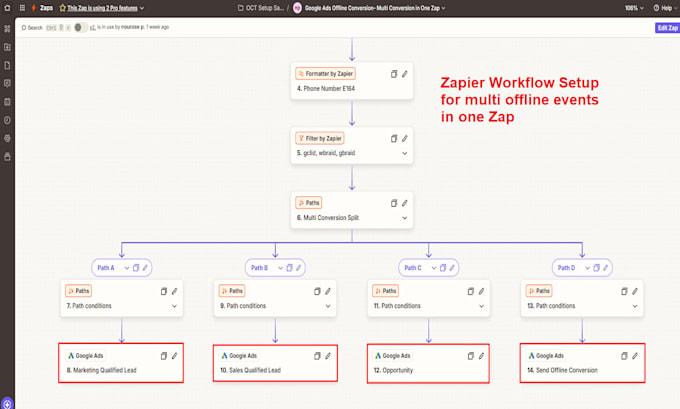This screenshot has height=409, width=680.
Task: Duplicate the gclid, wbraid, gbraid filter step
Action: tap(394, 139)
